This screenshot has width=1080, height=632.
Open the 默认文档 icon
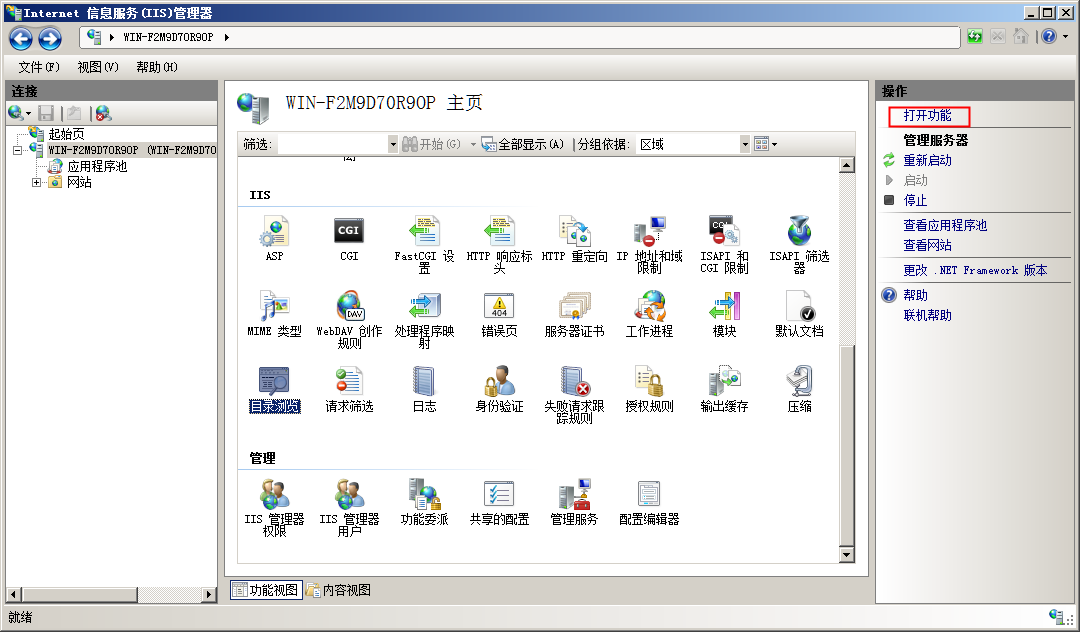click(x=799, y=307)
